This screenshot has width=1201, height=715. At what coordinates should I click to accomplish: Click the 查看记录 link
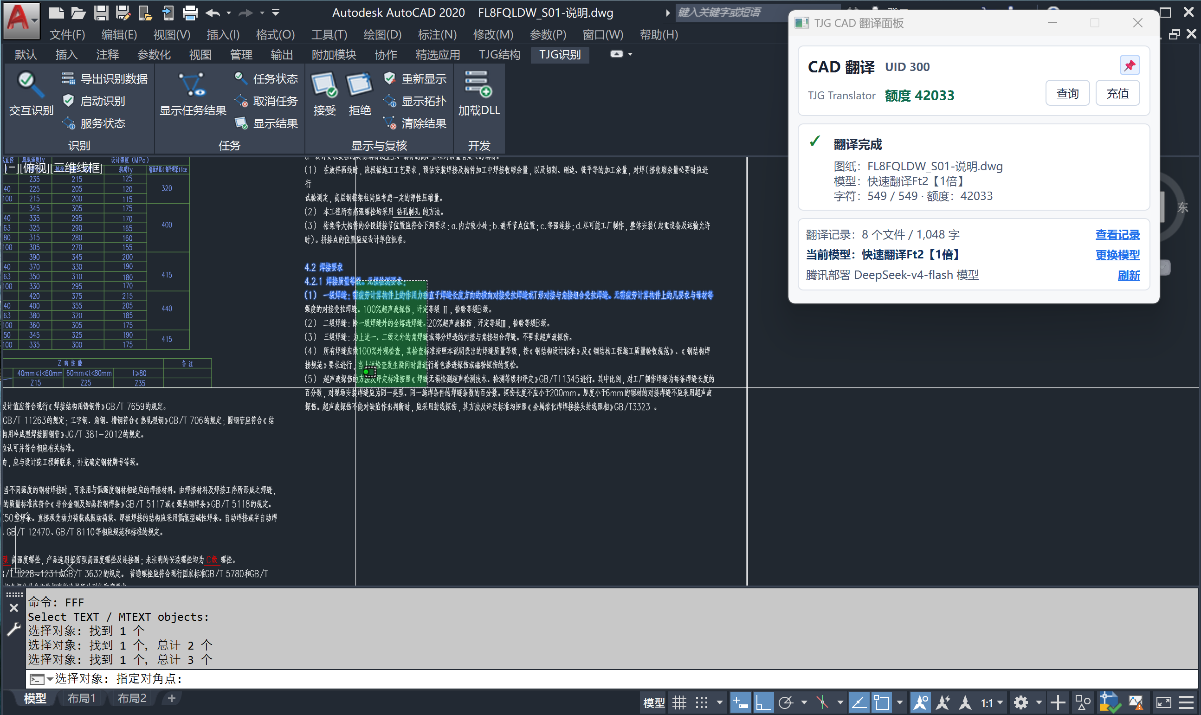1117,235
